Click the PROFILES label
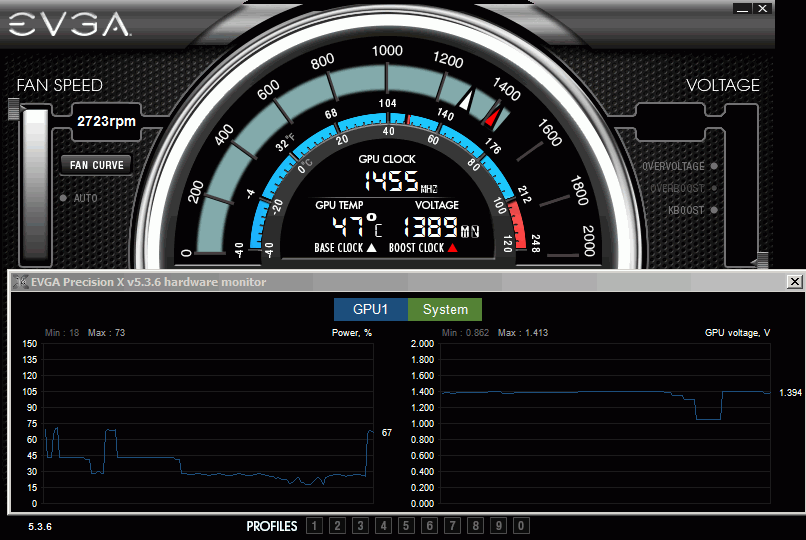 pos(272,526)
